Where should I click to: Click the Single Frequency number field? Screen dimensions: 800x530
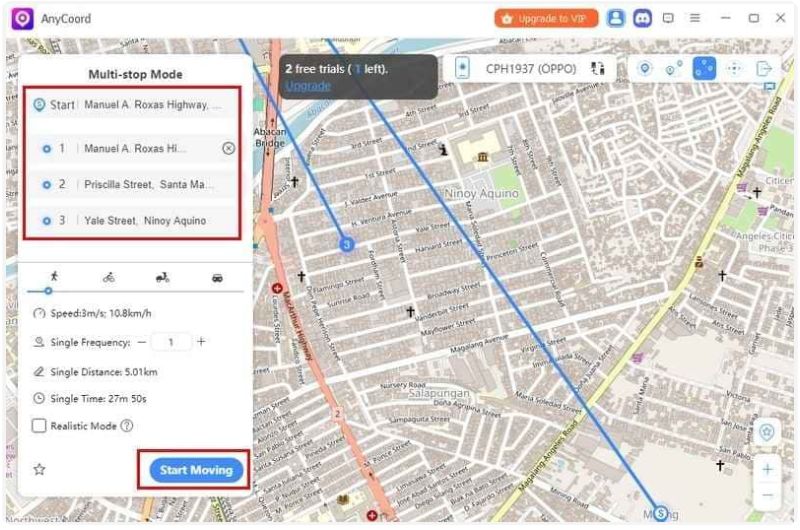tap(172, 342)
